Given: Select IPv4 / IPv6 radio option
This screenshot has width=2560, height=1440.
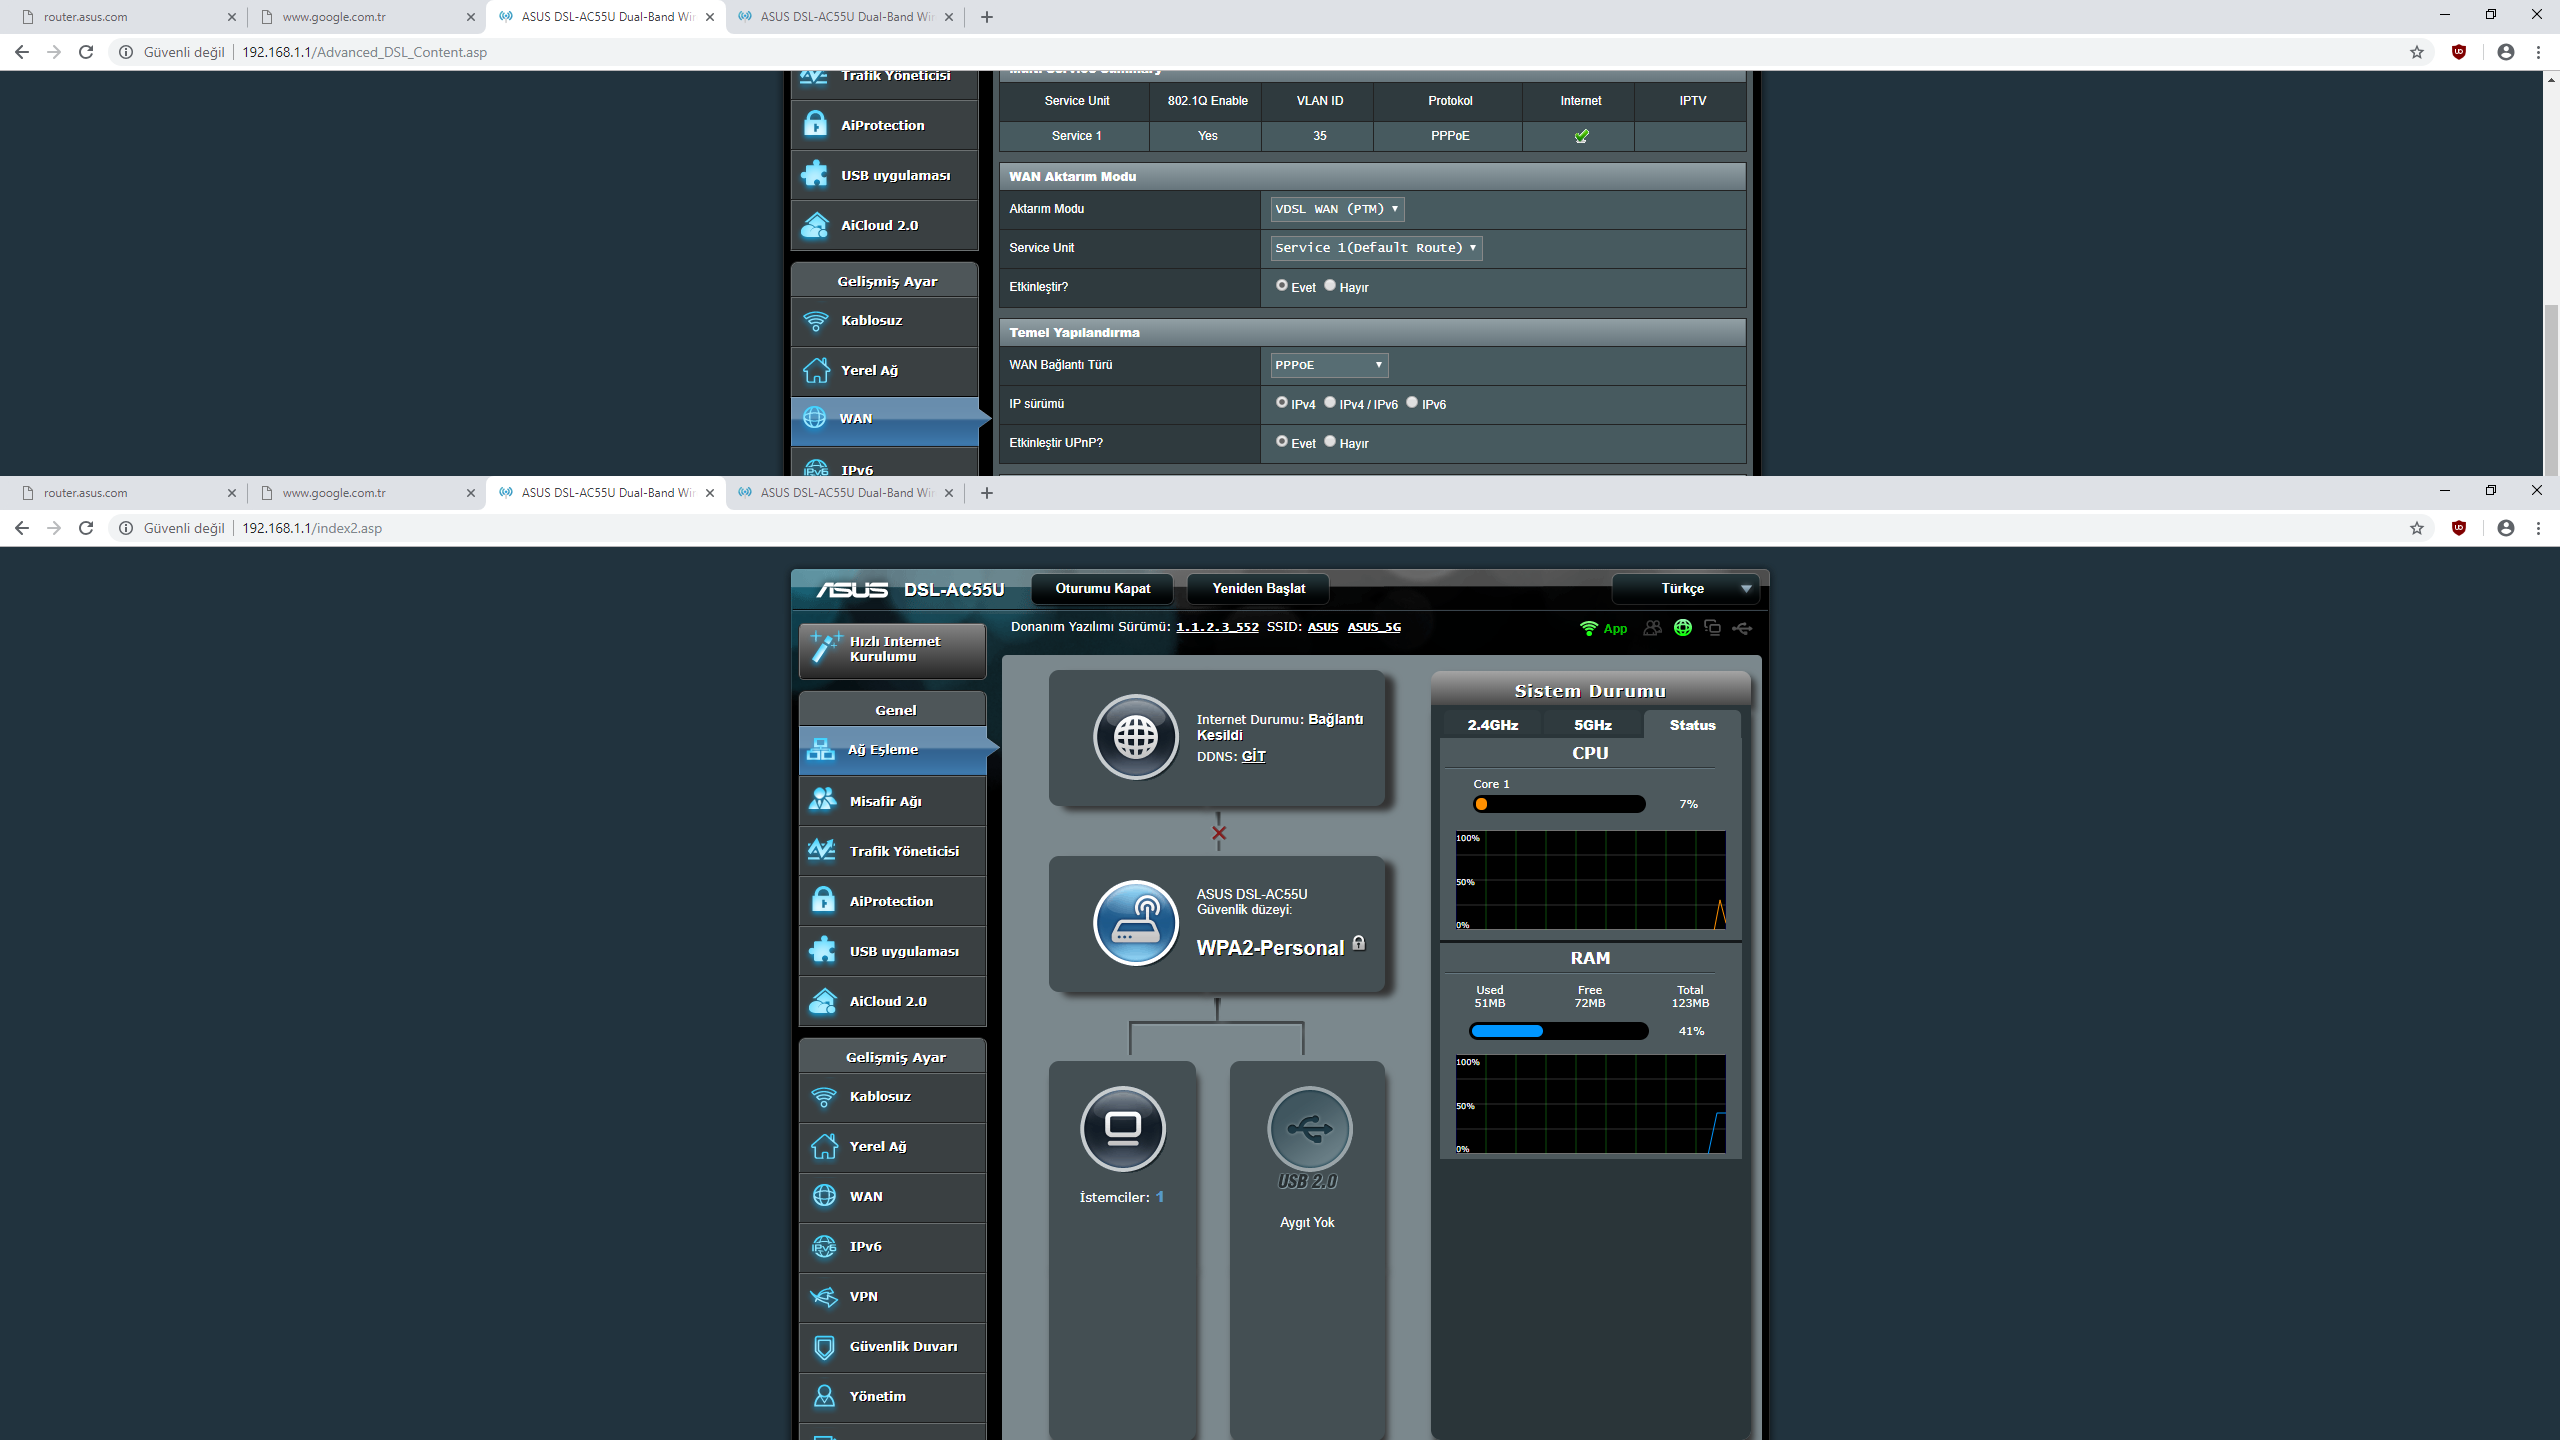Looking at the screenshot, I should tap(1330, 403).
